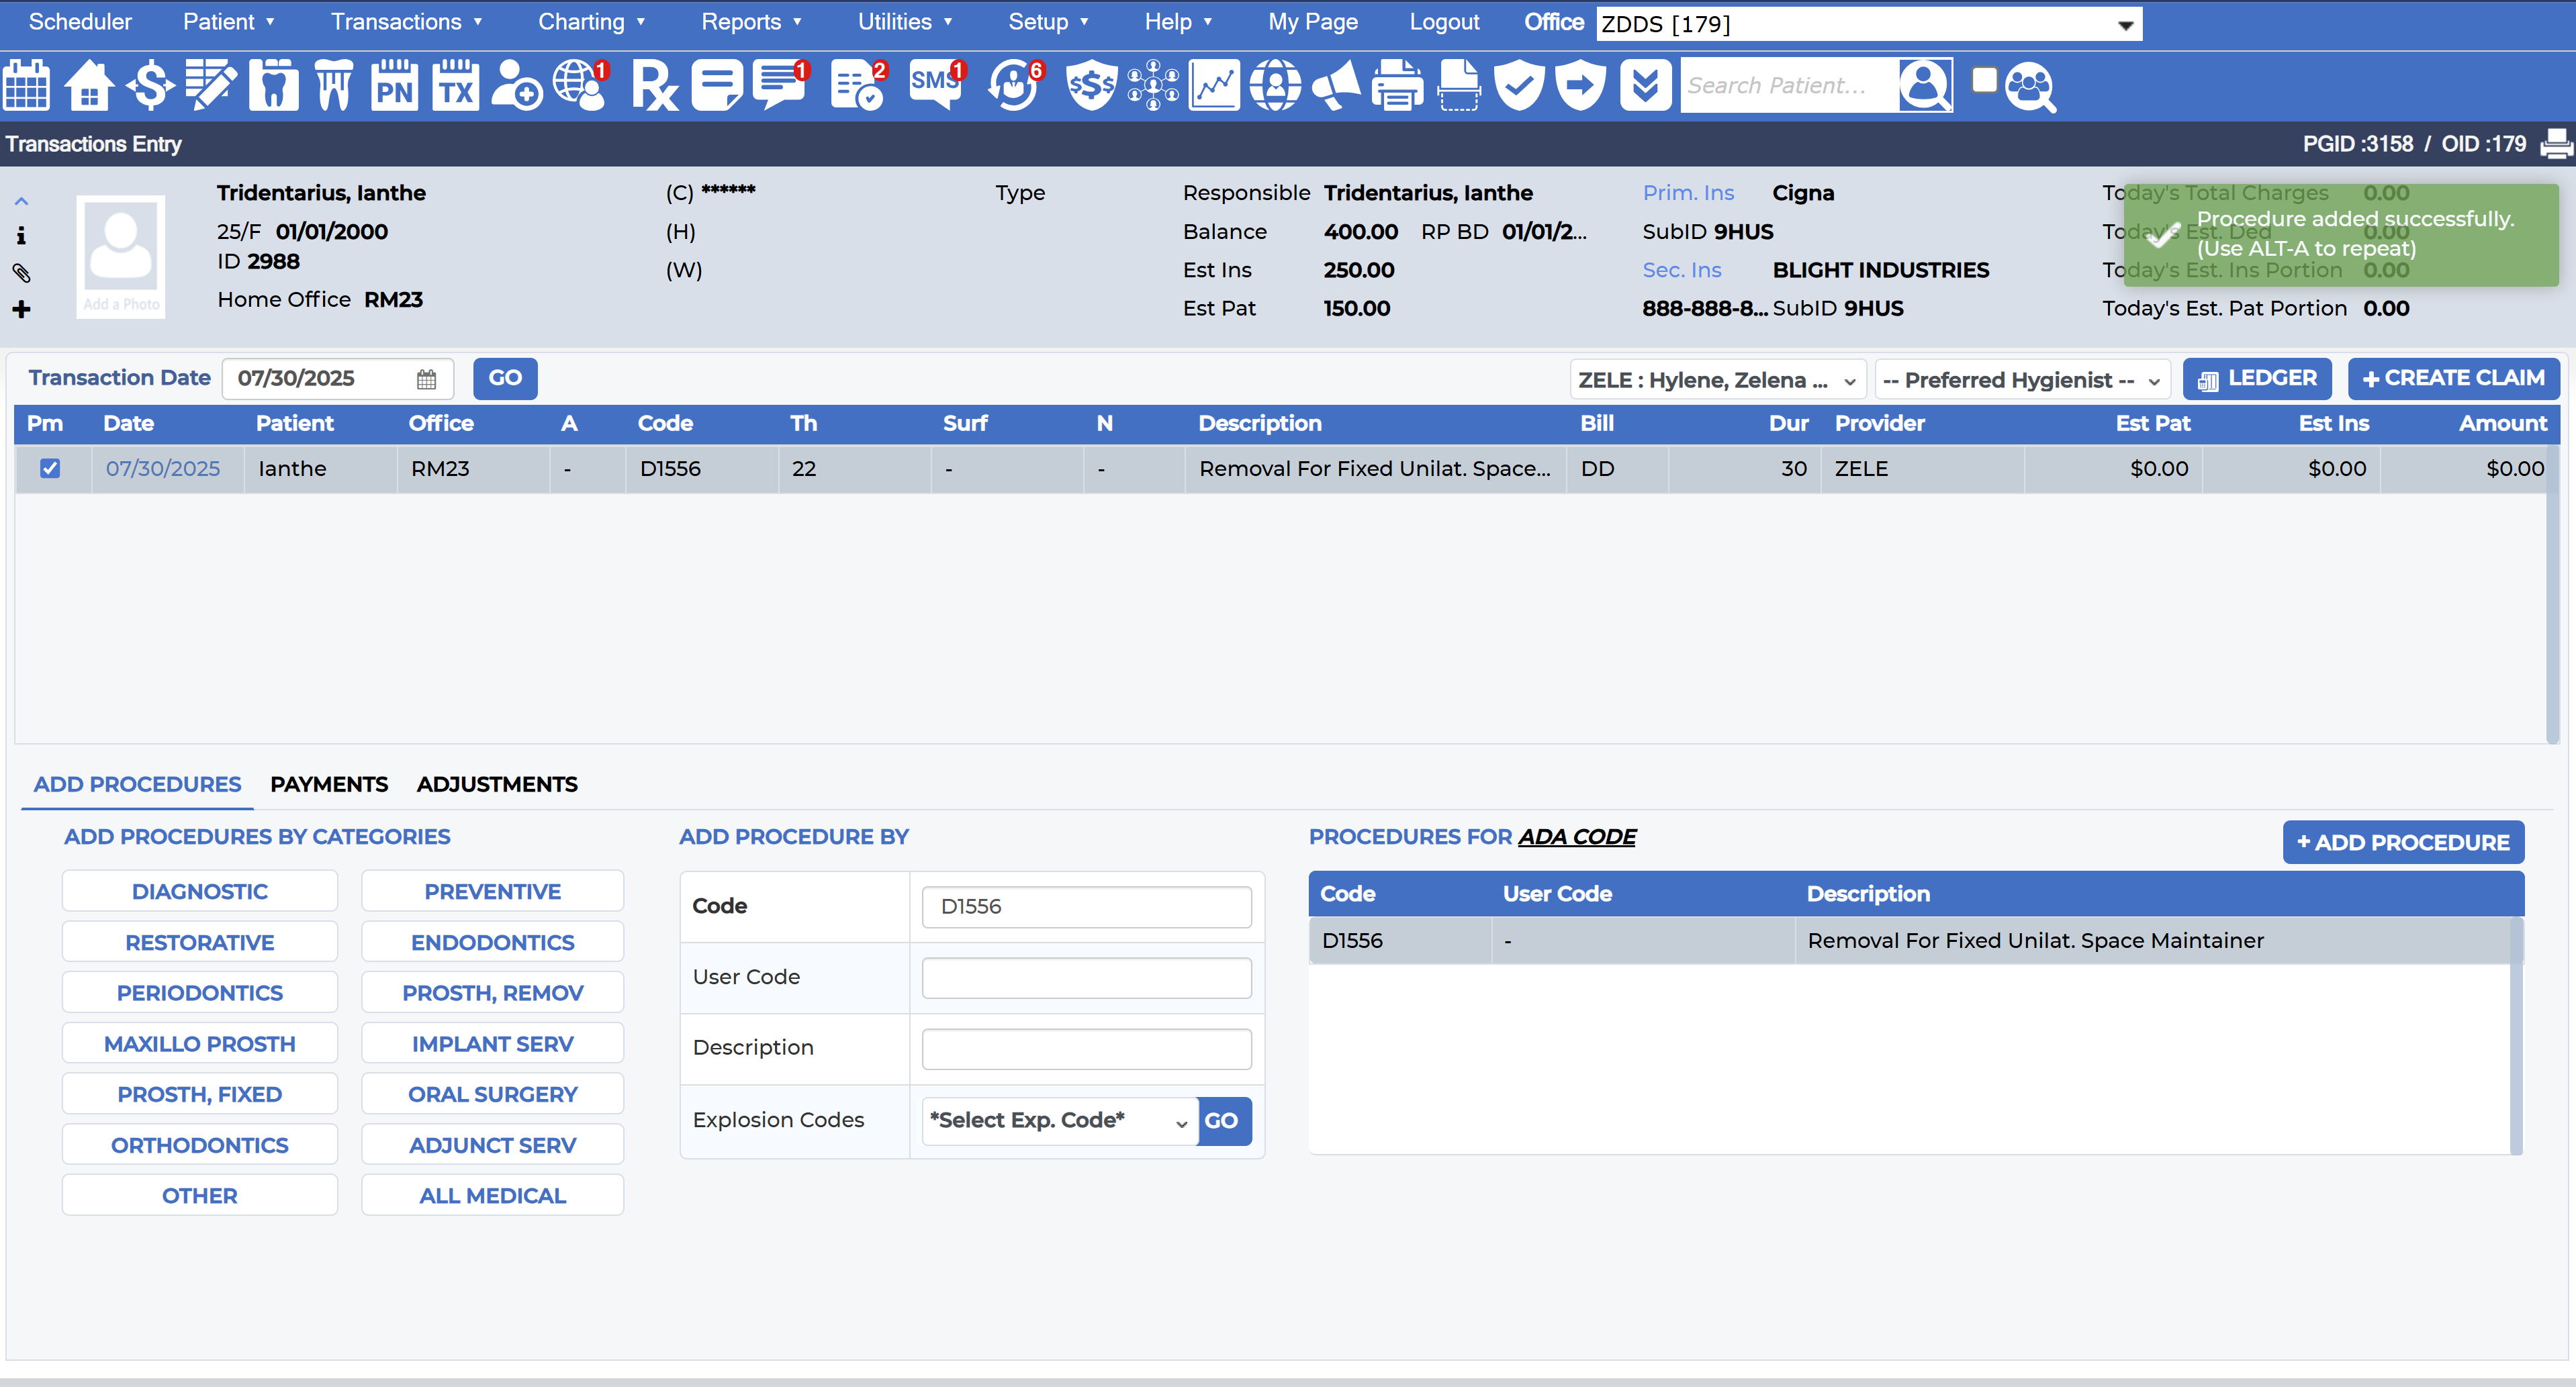Image resolution: width=2576 pixels, height=1387 pixels.
Task: Toggle checkbox next to group search
Action: [x=1984, y=80]
